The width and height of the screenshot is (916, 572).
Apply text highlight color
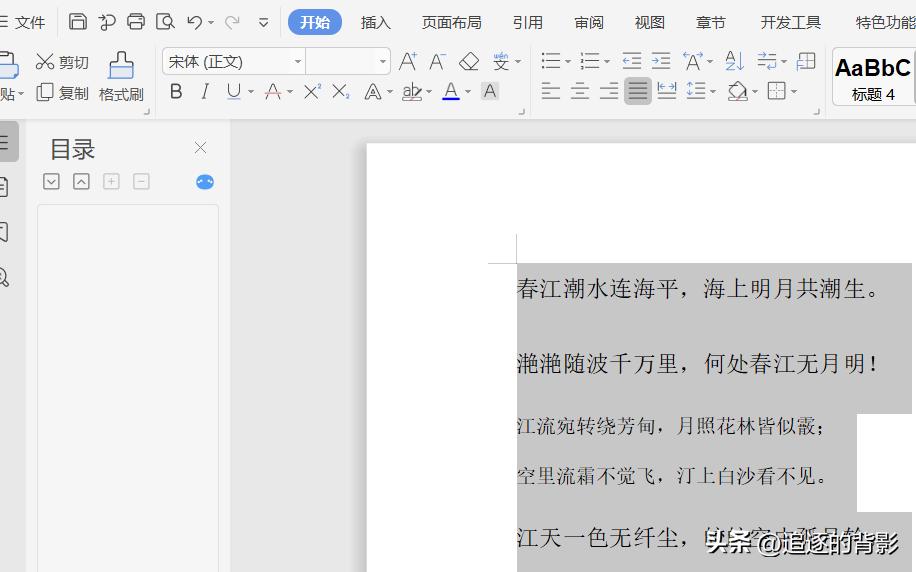412,92
